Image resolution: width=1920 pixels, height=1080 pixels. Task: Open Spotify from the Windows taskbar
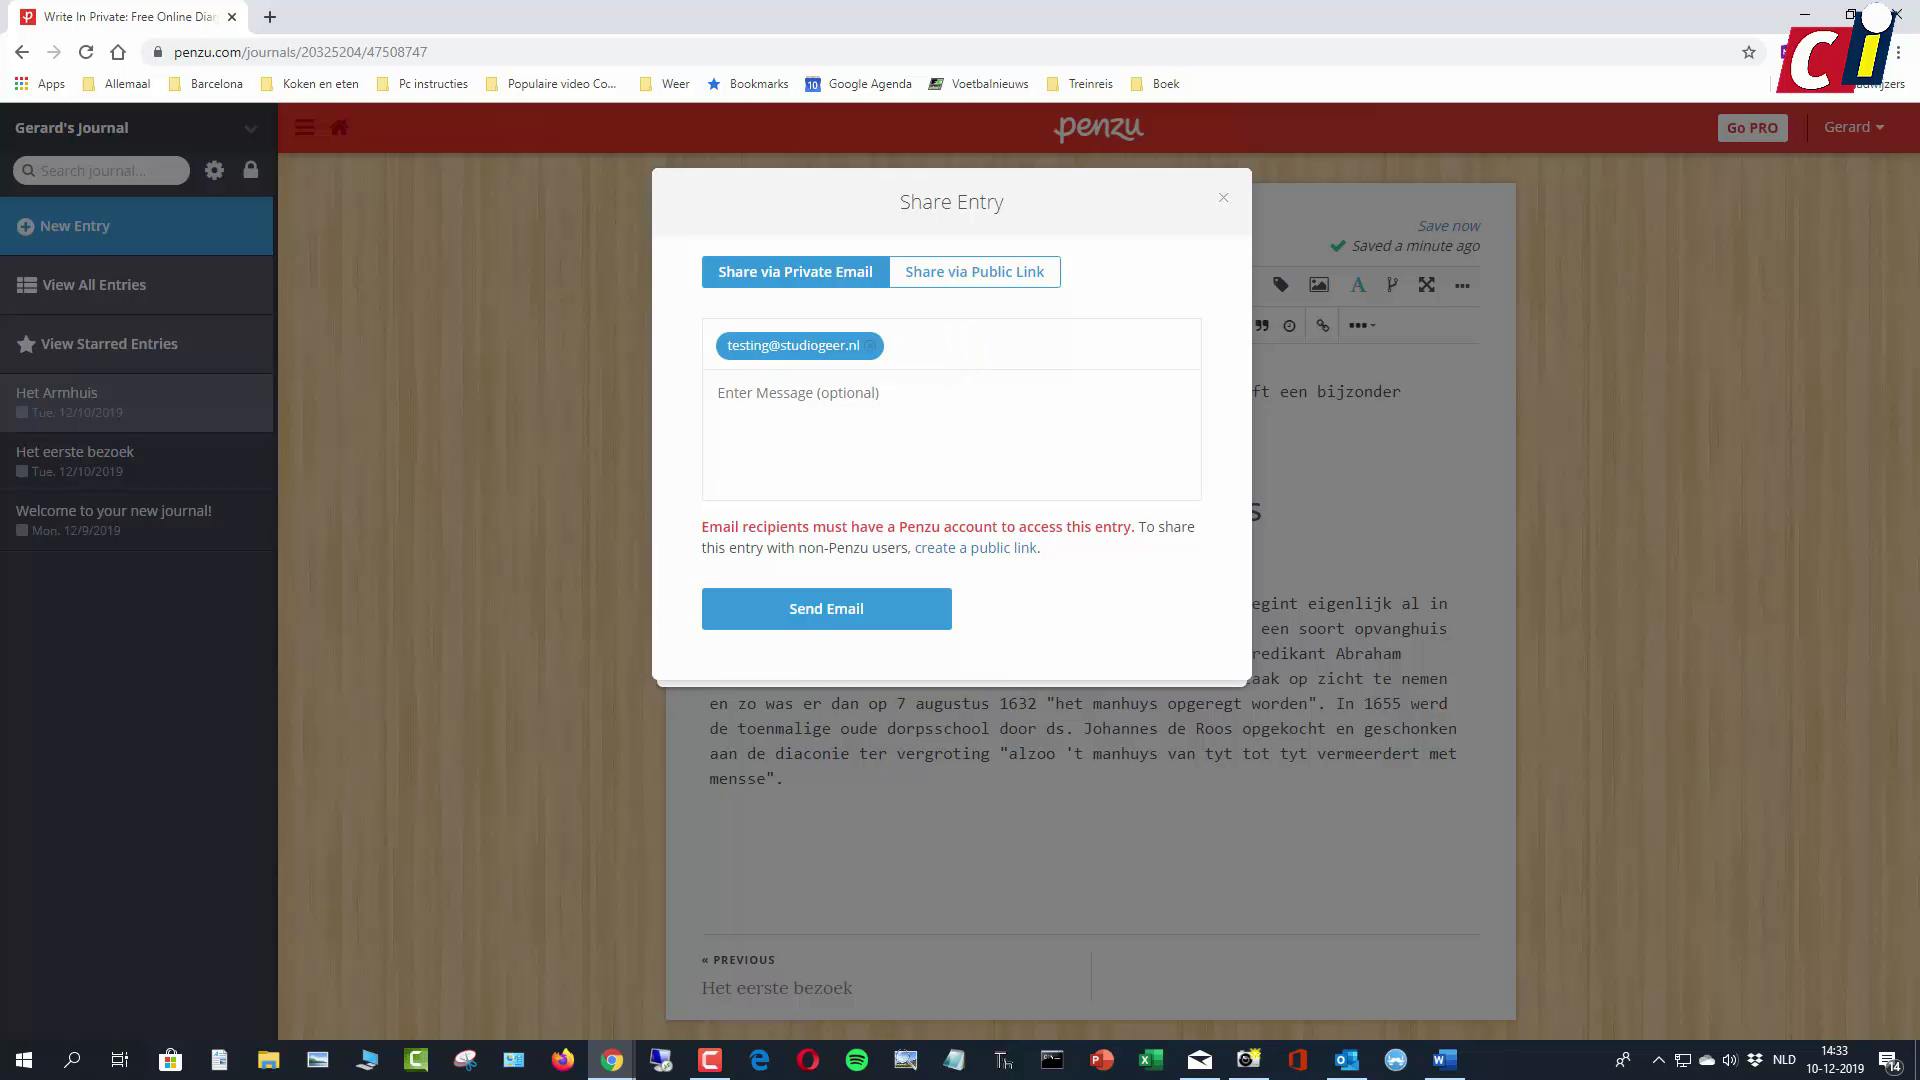click(x=857, y=1060)
